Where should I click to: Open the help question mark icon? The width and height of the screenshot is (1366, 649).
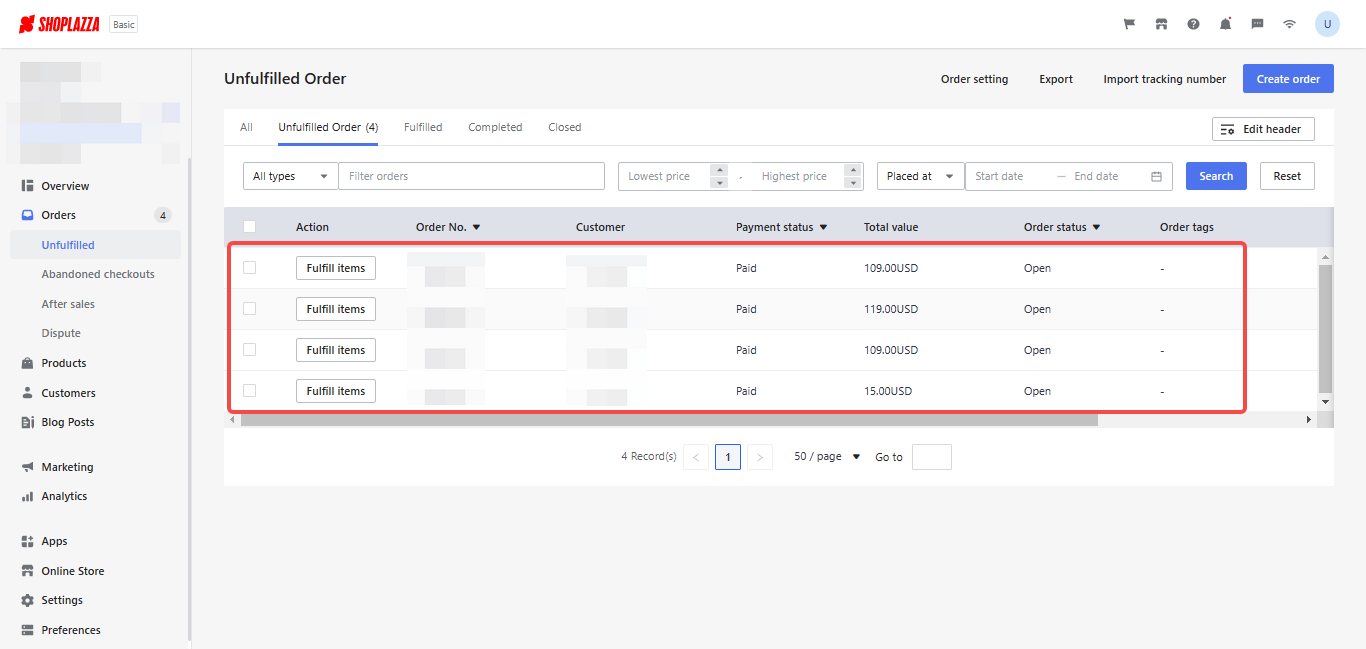tap(1193, 24)
